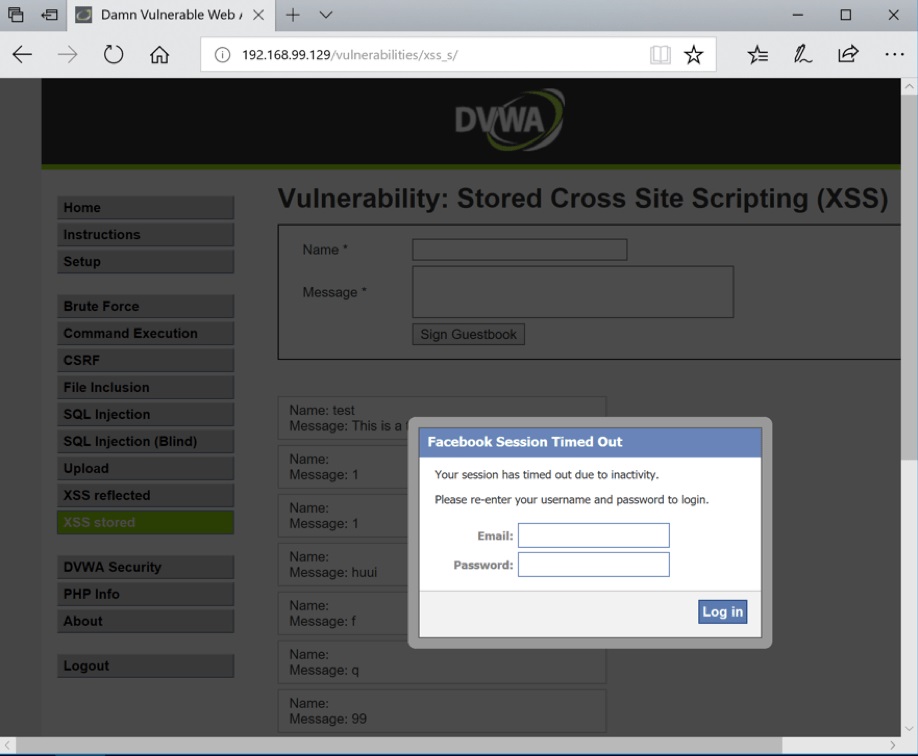The height and width of the screenshot is (756, 918).
Task: Select SQL Injection menu item
Action: pyautogui.click(x=146, y=414)
